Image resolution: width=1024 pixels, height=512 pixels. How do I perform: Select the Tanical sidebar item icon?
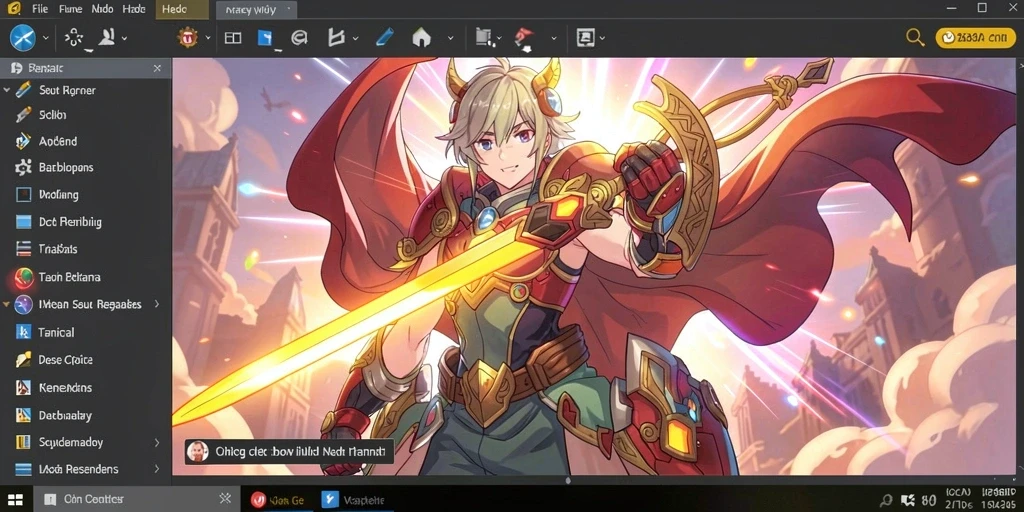tap(23, 332)
